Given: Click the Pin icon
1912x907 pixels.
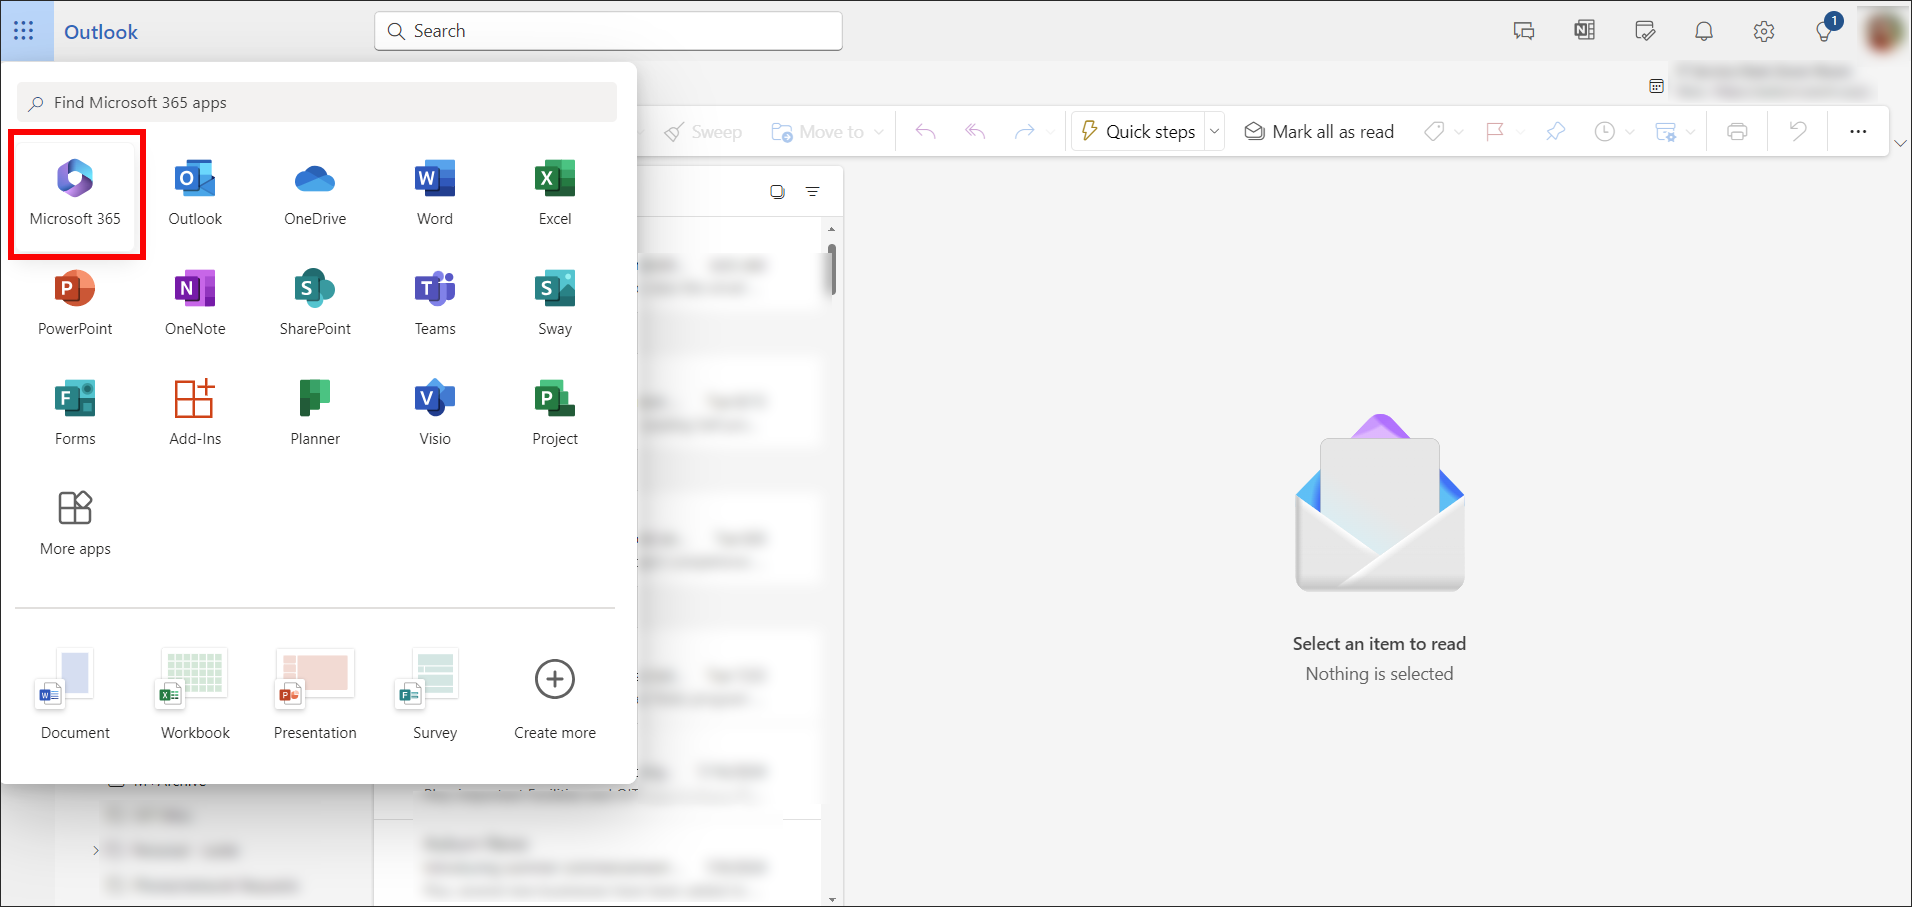Looking at the screenshot, I should click(x=1555, y=132).
